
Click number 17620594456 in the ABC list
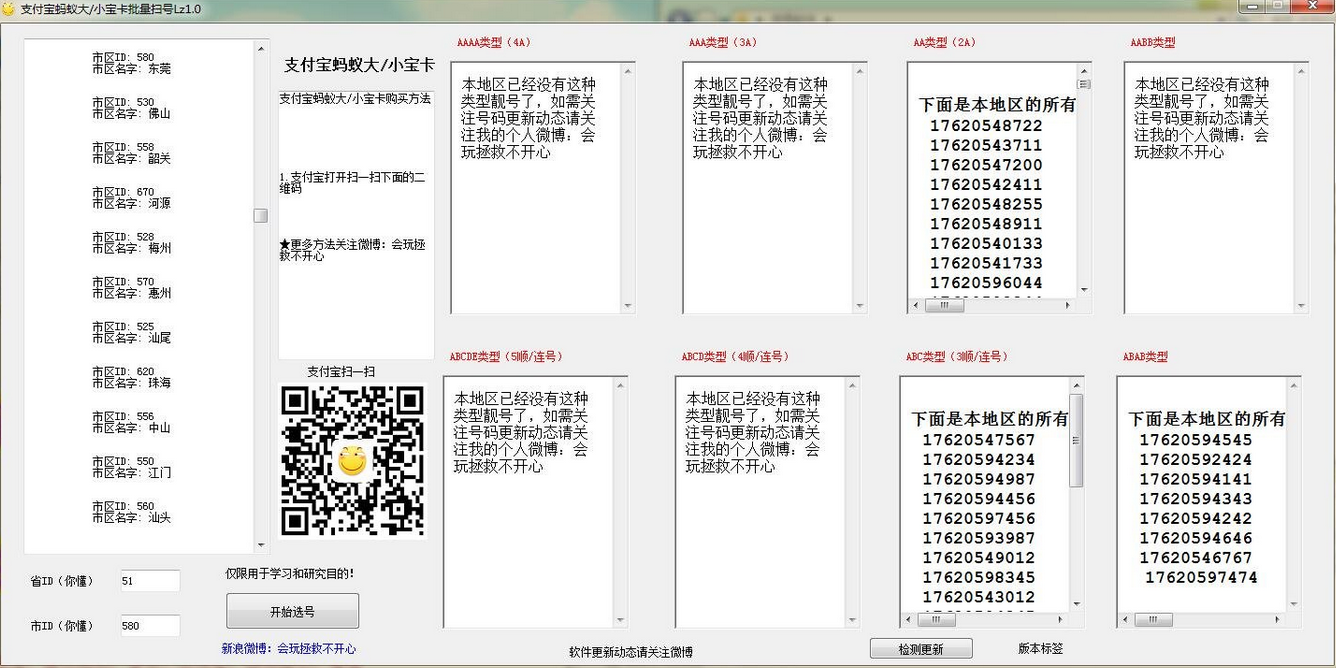tap(979, 499)
